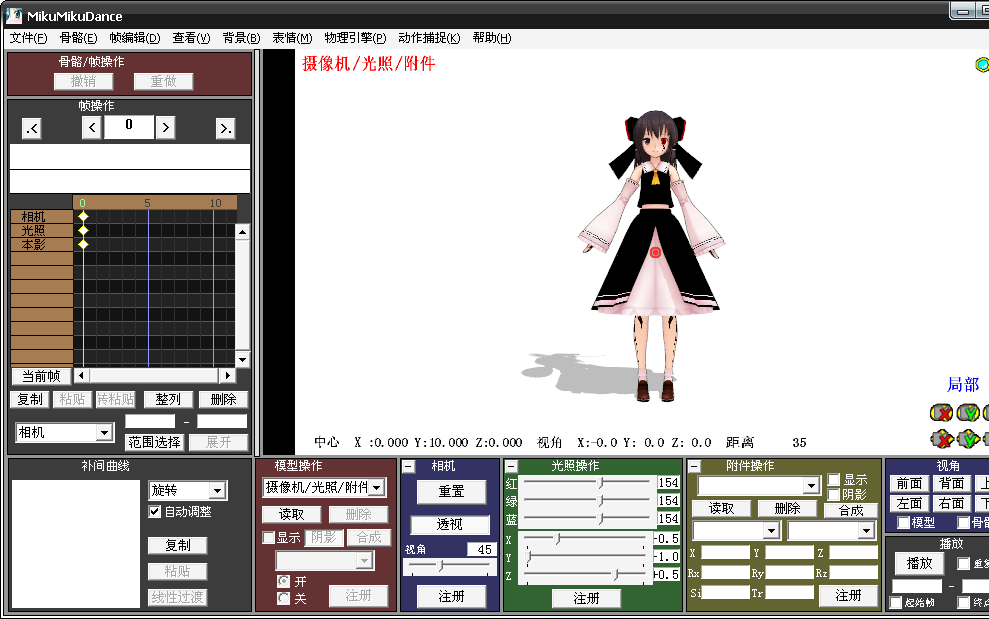The width and height of the screenshot is (989, 619).
Task: Click the Y-axis rotate gizmo icon (upper row)
Action: tap(968, 413)
